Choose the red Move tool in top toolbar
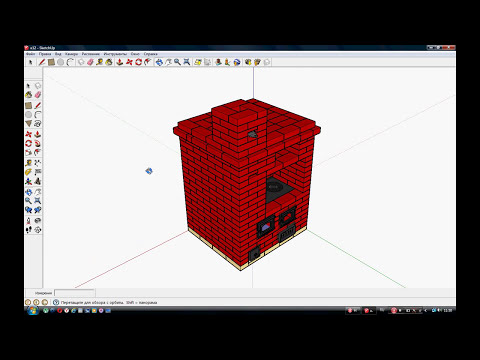The image size is (480, 360). (129, 62)
